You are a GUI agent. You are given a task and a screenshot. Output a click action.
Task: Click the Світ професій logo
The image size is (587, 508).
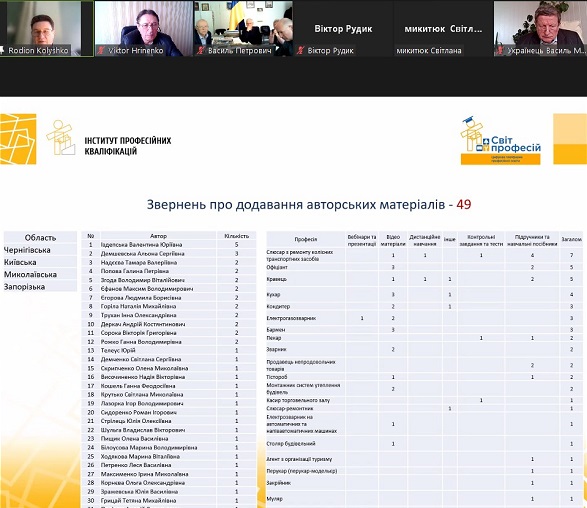tap(501, 140)
